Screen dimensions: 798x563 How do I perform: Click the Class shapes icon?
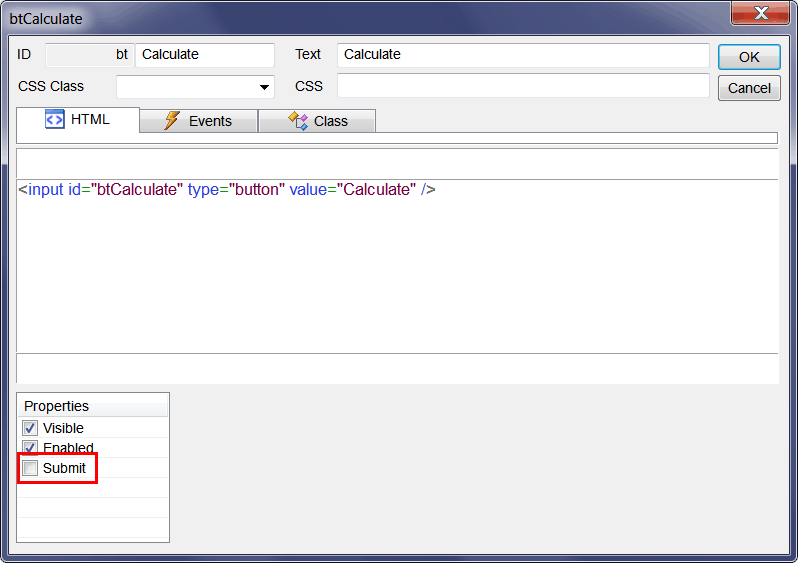point(298,121)
